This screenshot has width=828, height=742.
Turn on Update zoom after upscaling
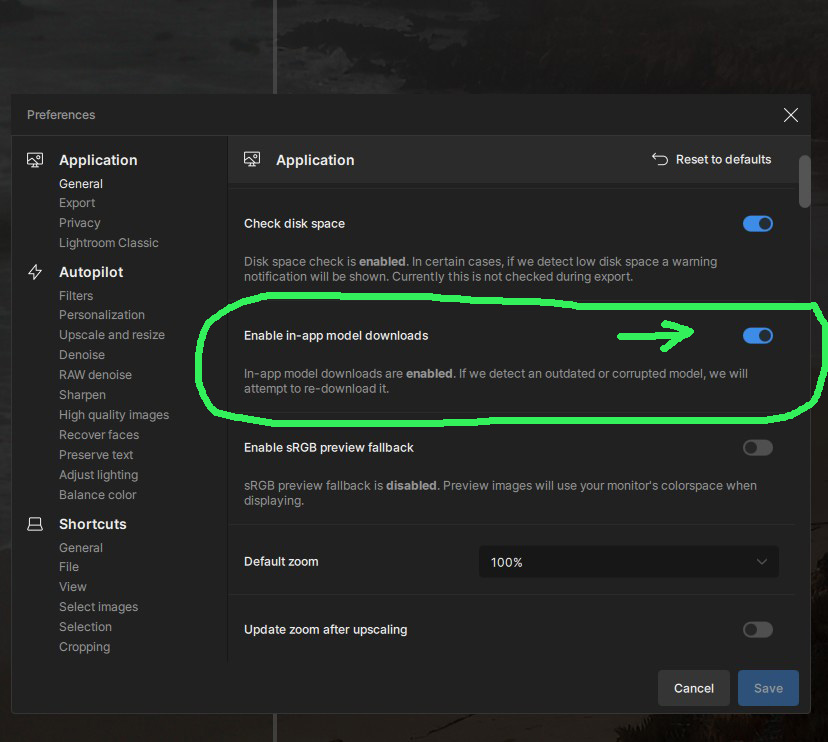(757, 630)
